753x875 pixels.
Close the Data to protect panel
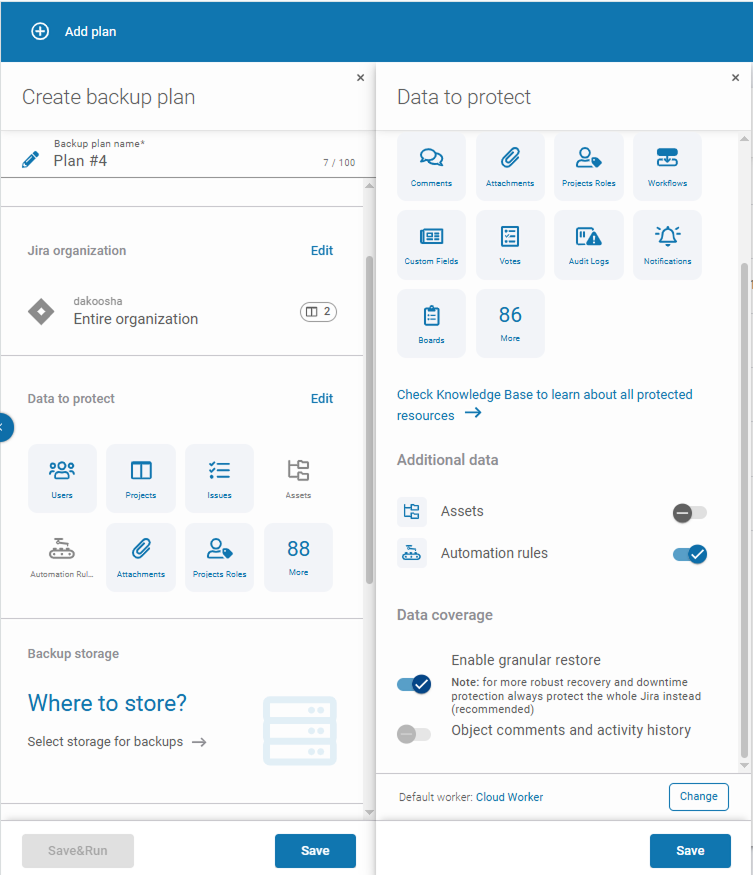click(736, 78)
